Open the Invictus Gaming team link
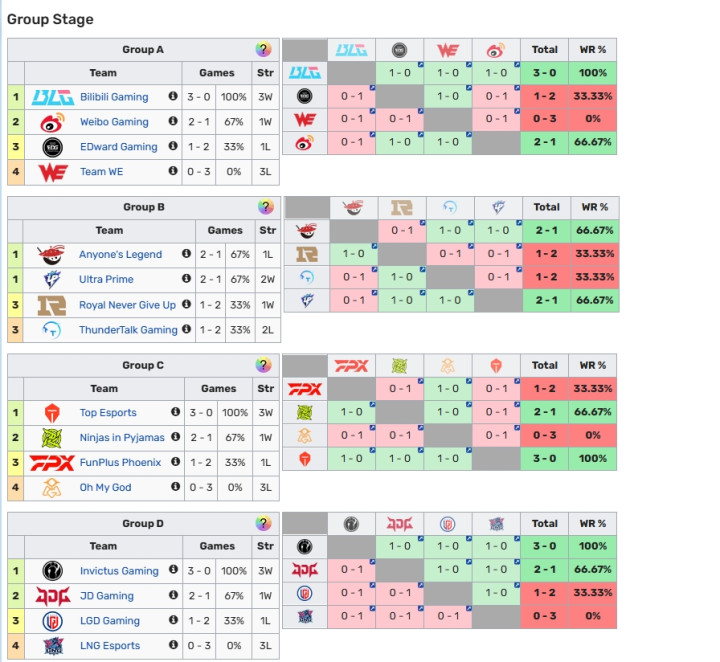The image size is (720, 662). click(x=119, y=571)
